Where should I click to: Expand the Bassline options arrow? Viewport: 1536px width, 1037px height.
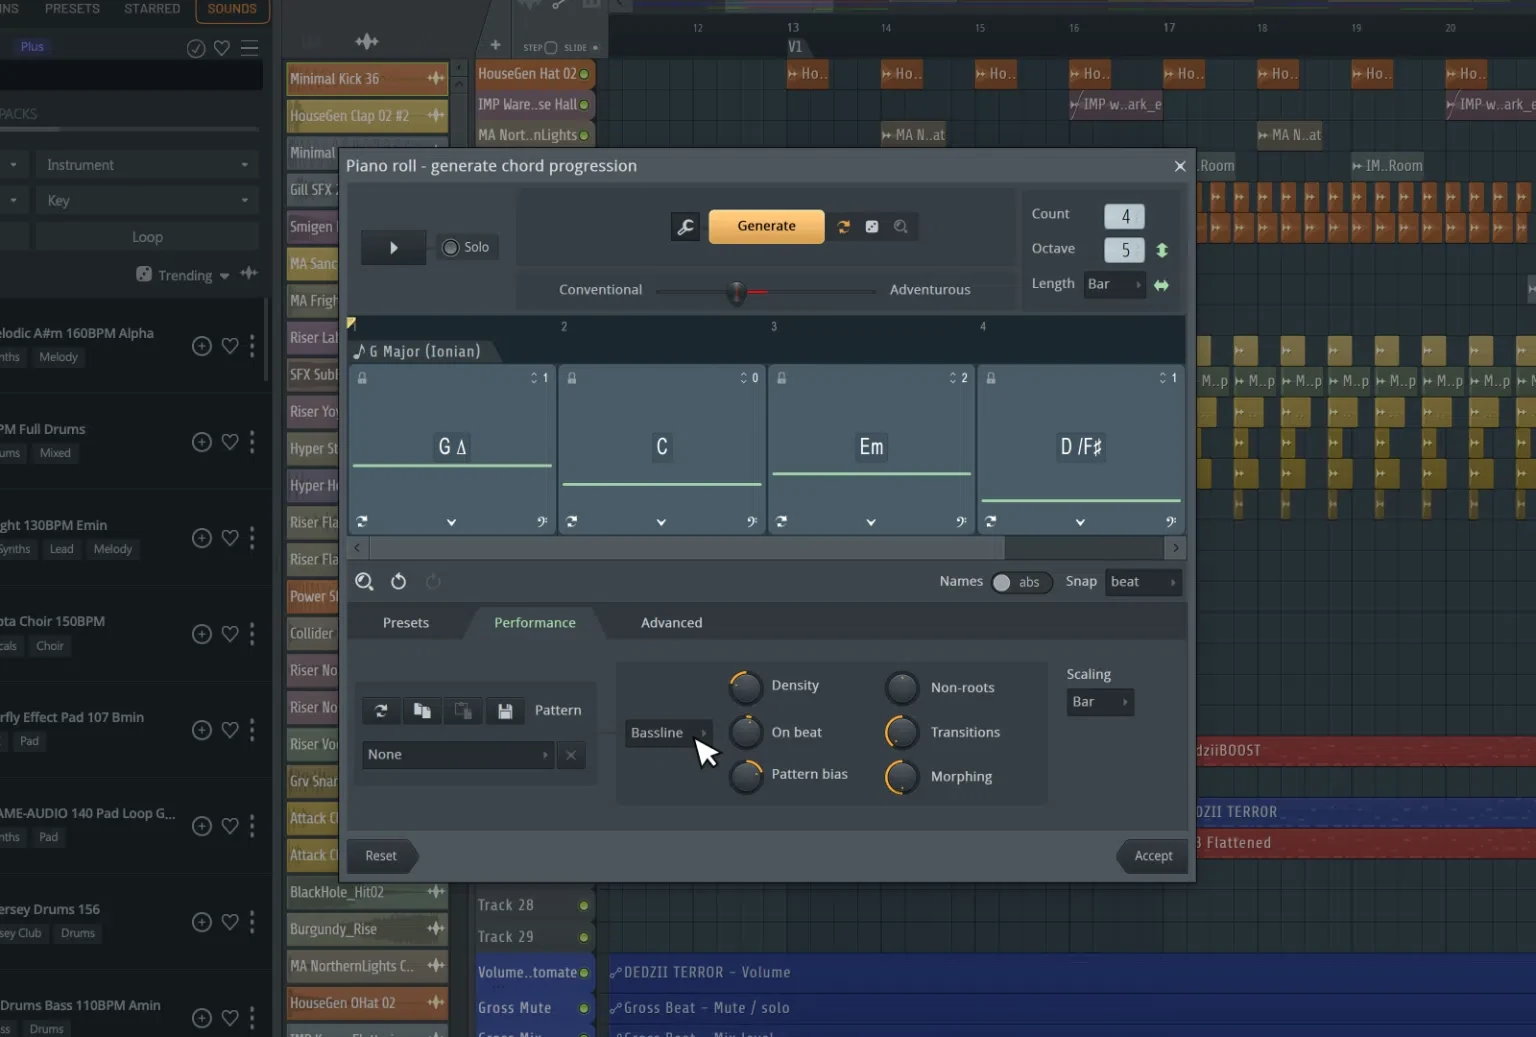[704, 733]
